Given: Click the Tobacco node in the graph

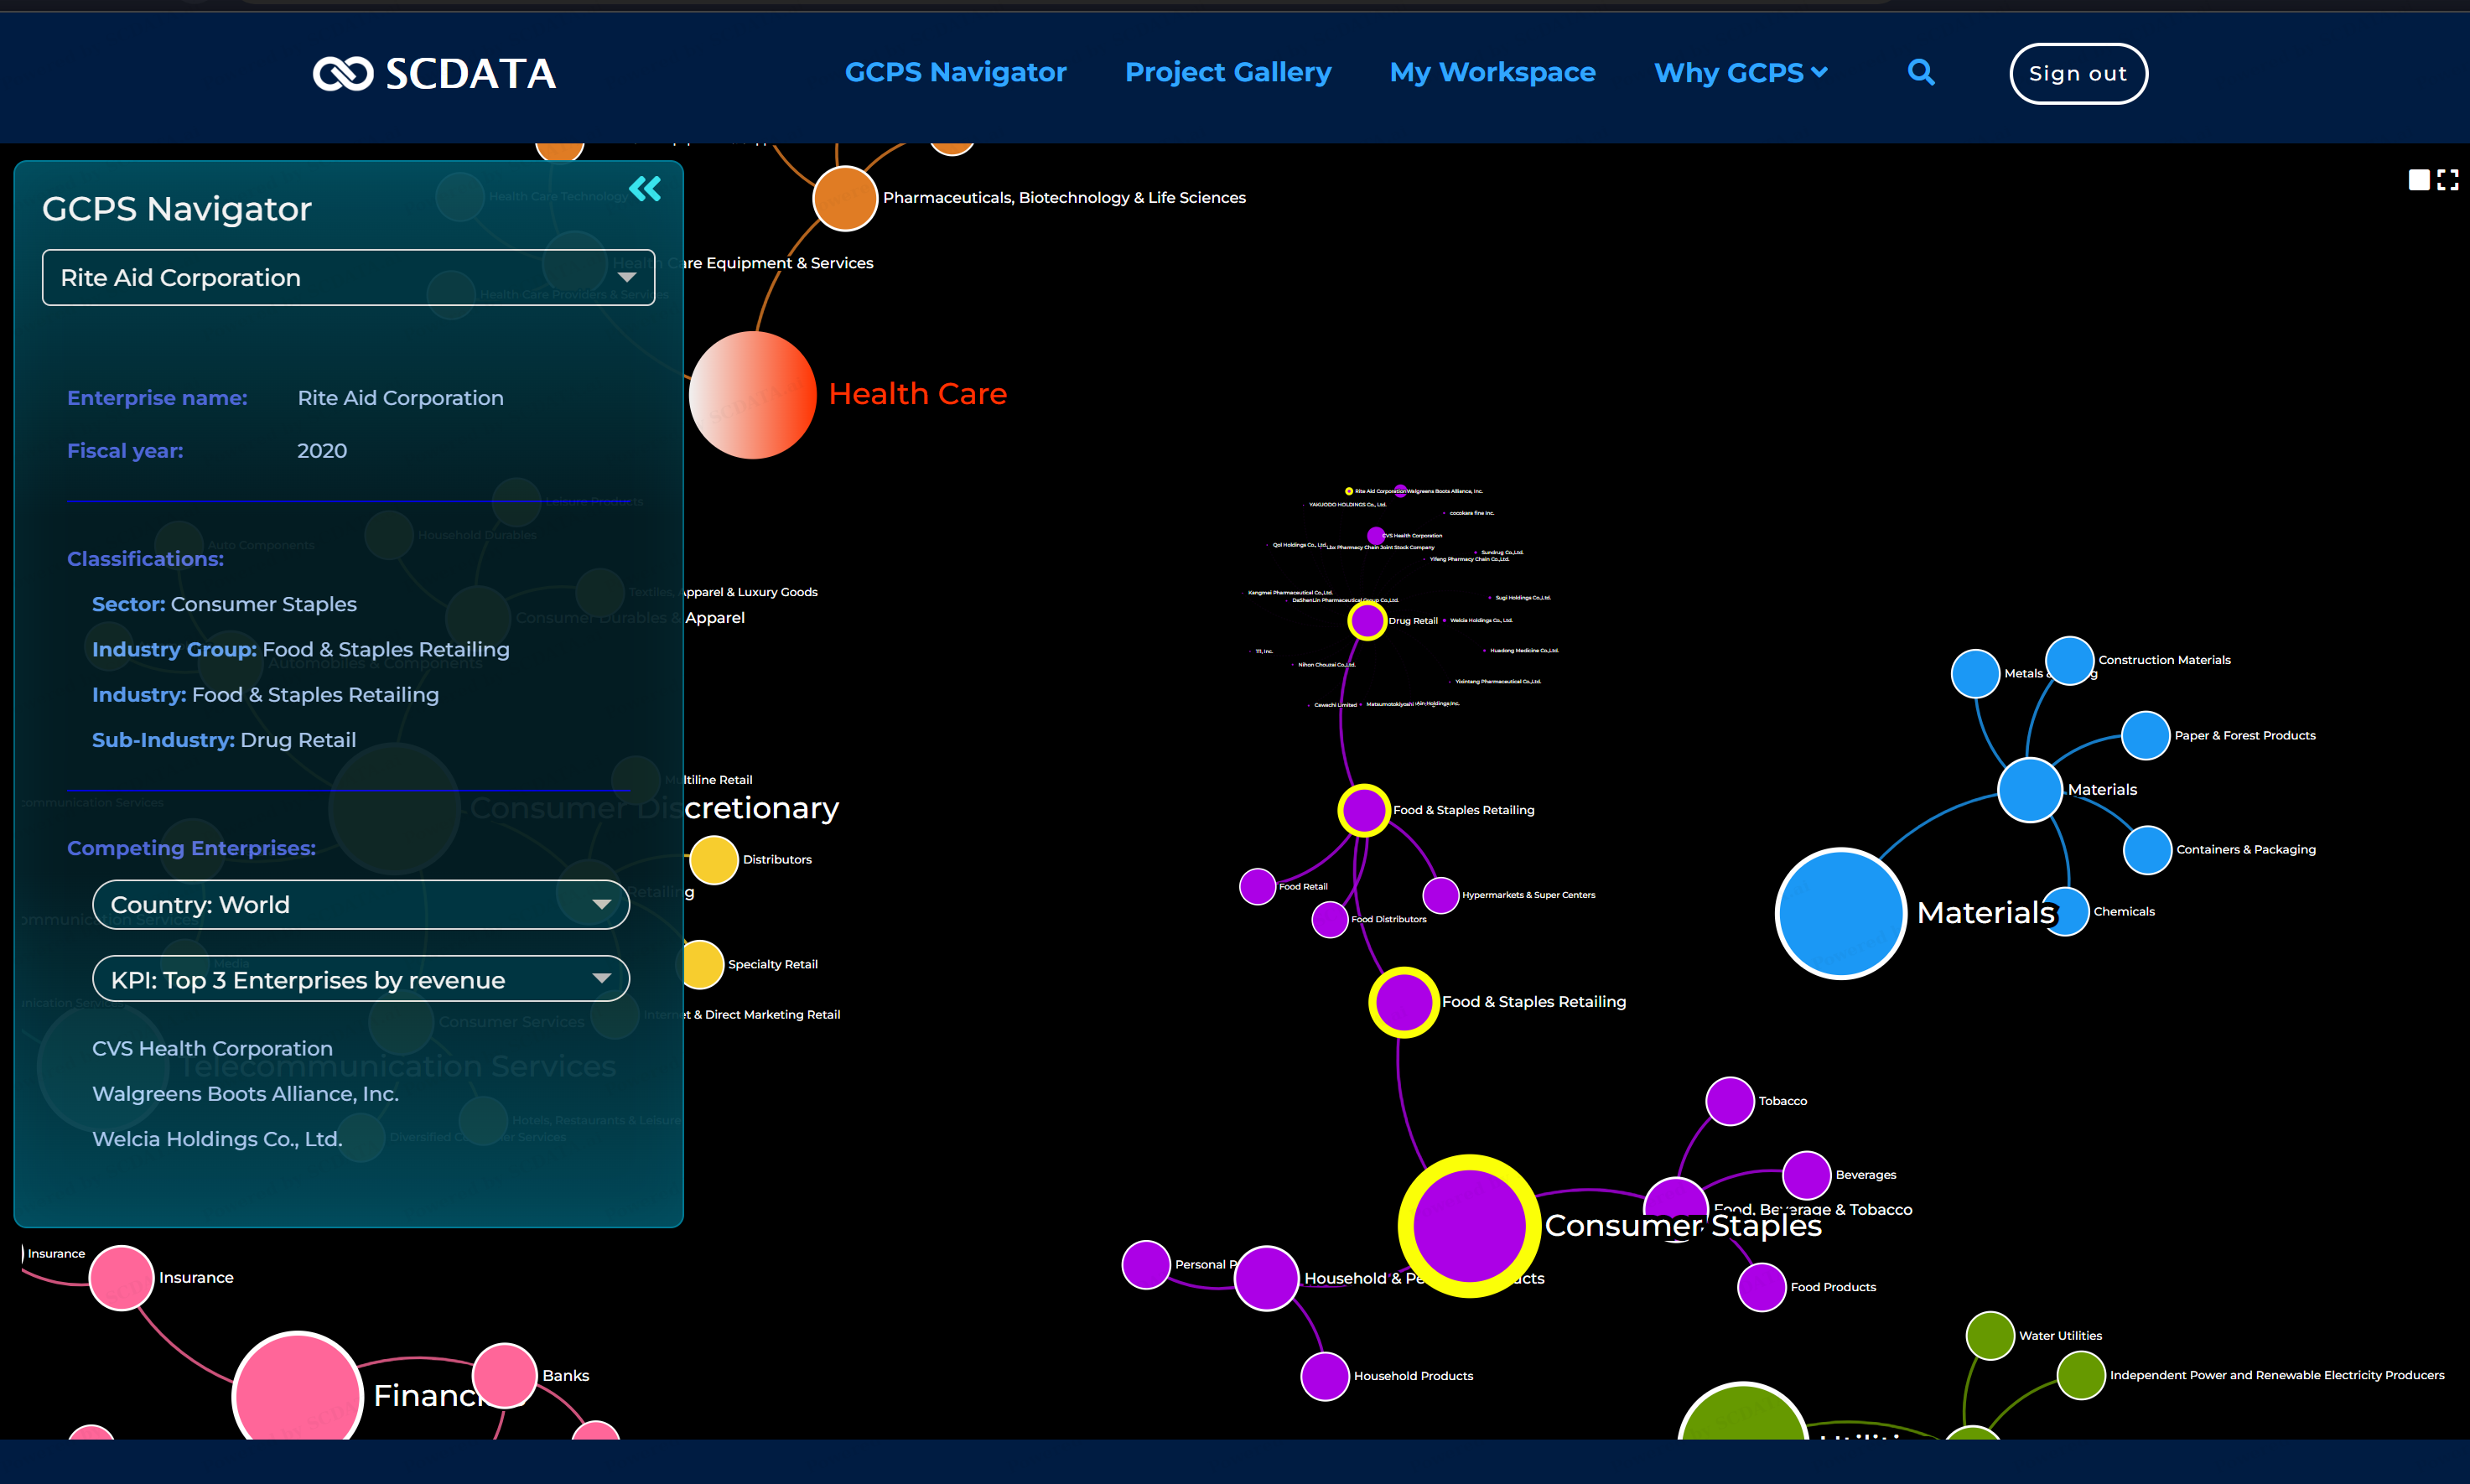Looking at the screenshot, I should point(1729,1101).
